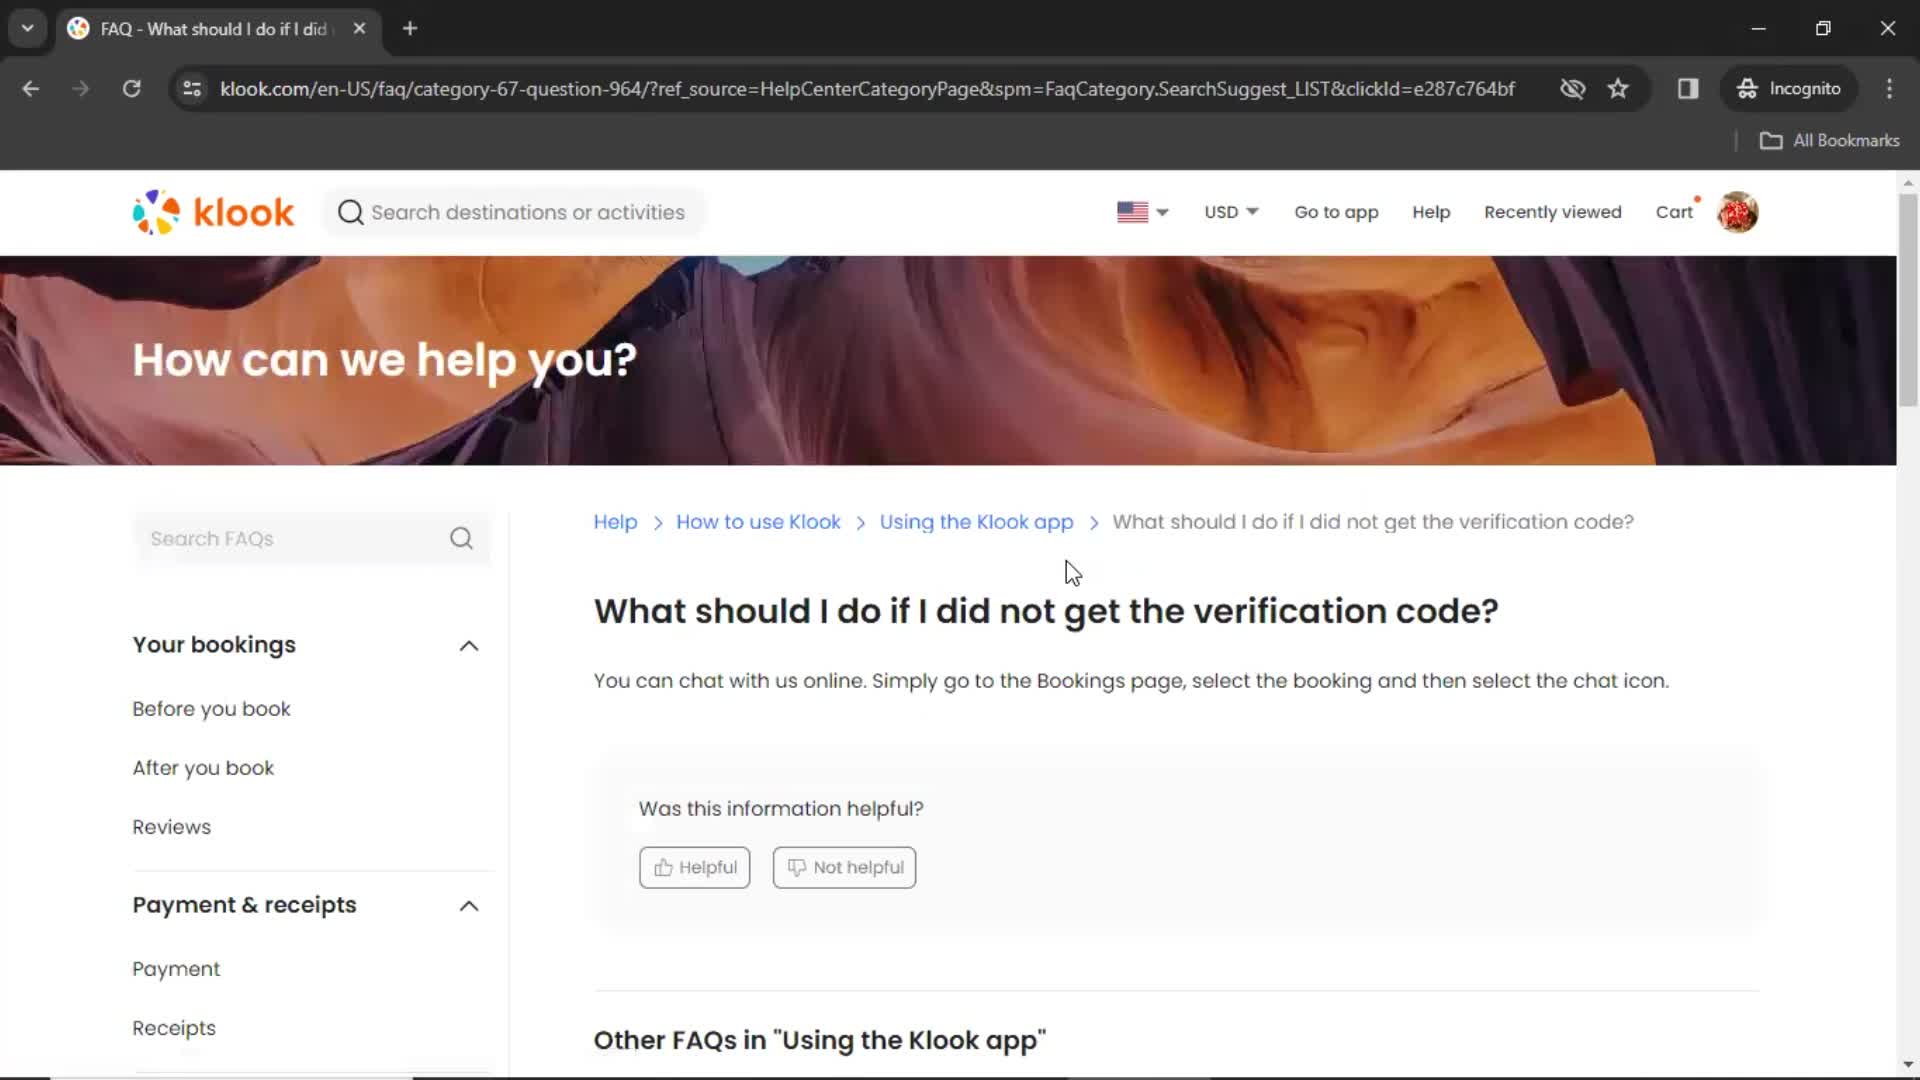
Task: Open the user profile avatar
Action: click(x=1738, y=212)
